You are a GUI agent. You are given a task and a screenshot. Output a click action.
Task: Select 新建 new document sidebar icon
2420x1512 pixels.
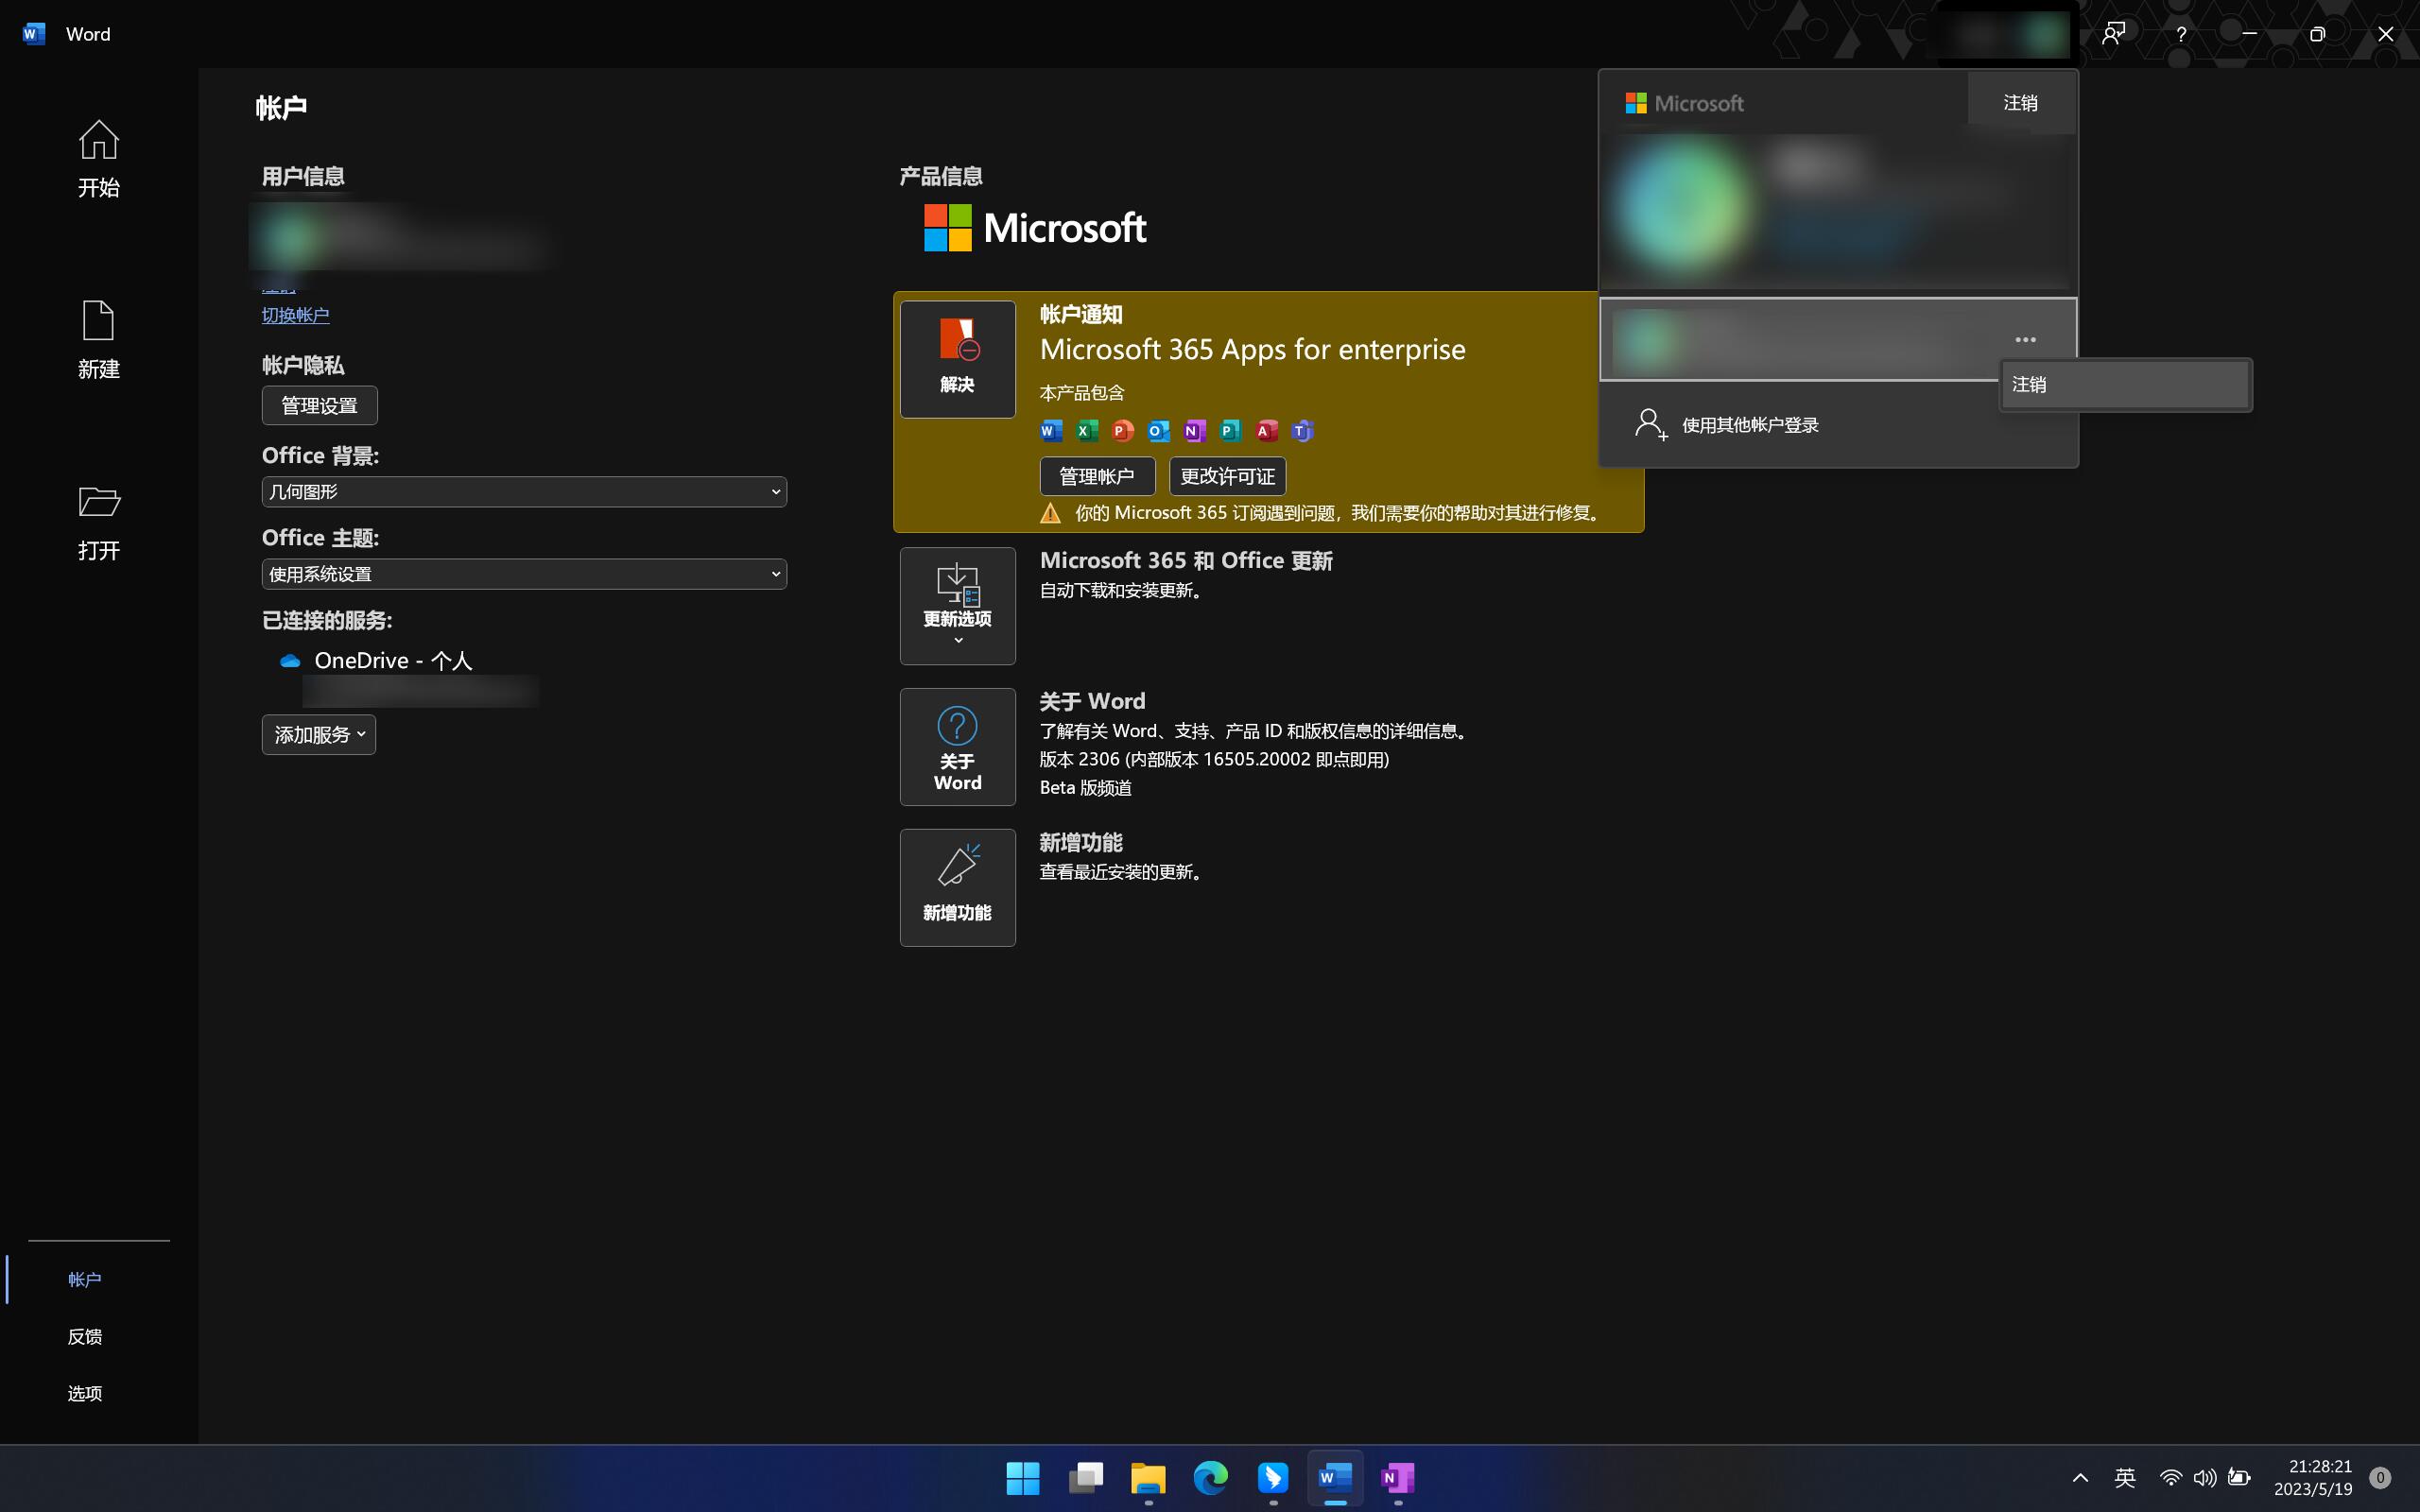coord(98,340)
